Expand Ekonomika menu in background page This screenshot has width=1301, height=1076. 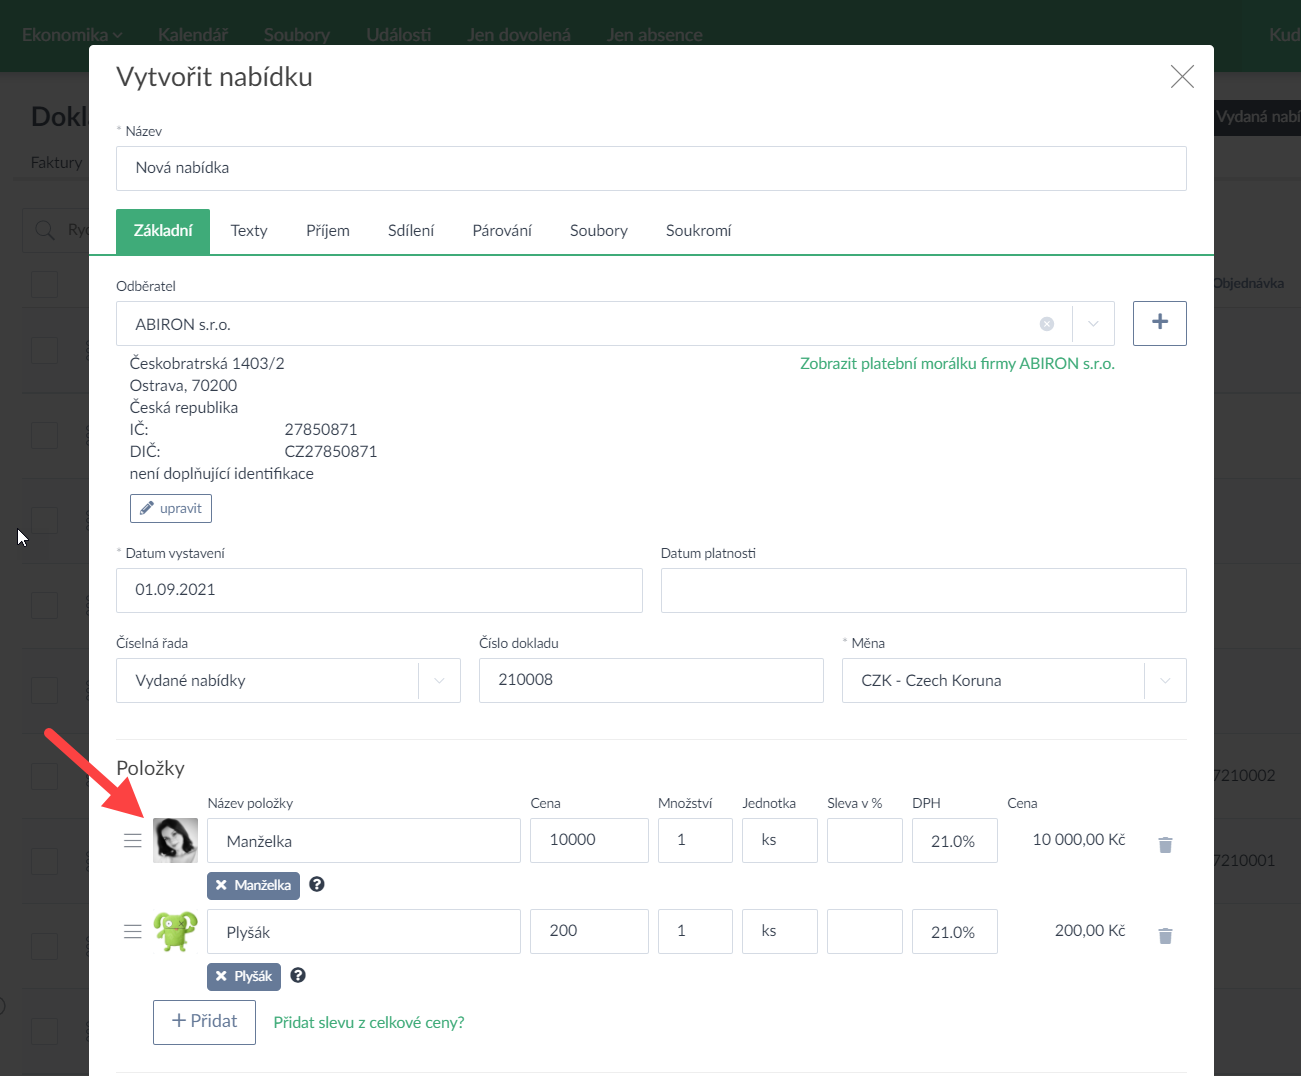71,35
